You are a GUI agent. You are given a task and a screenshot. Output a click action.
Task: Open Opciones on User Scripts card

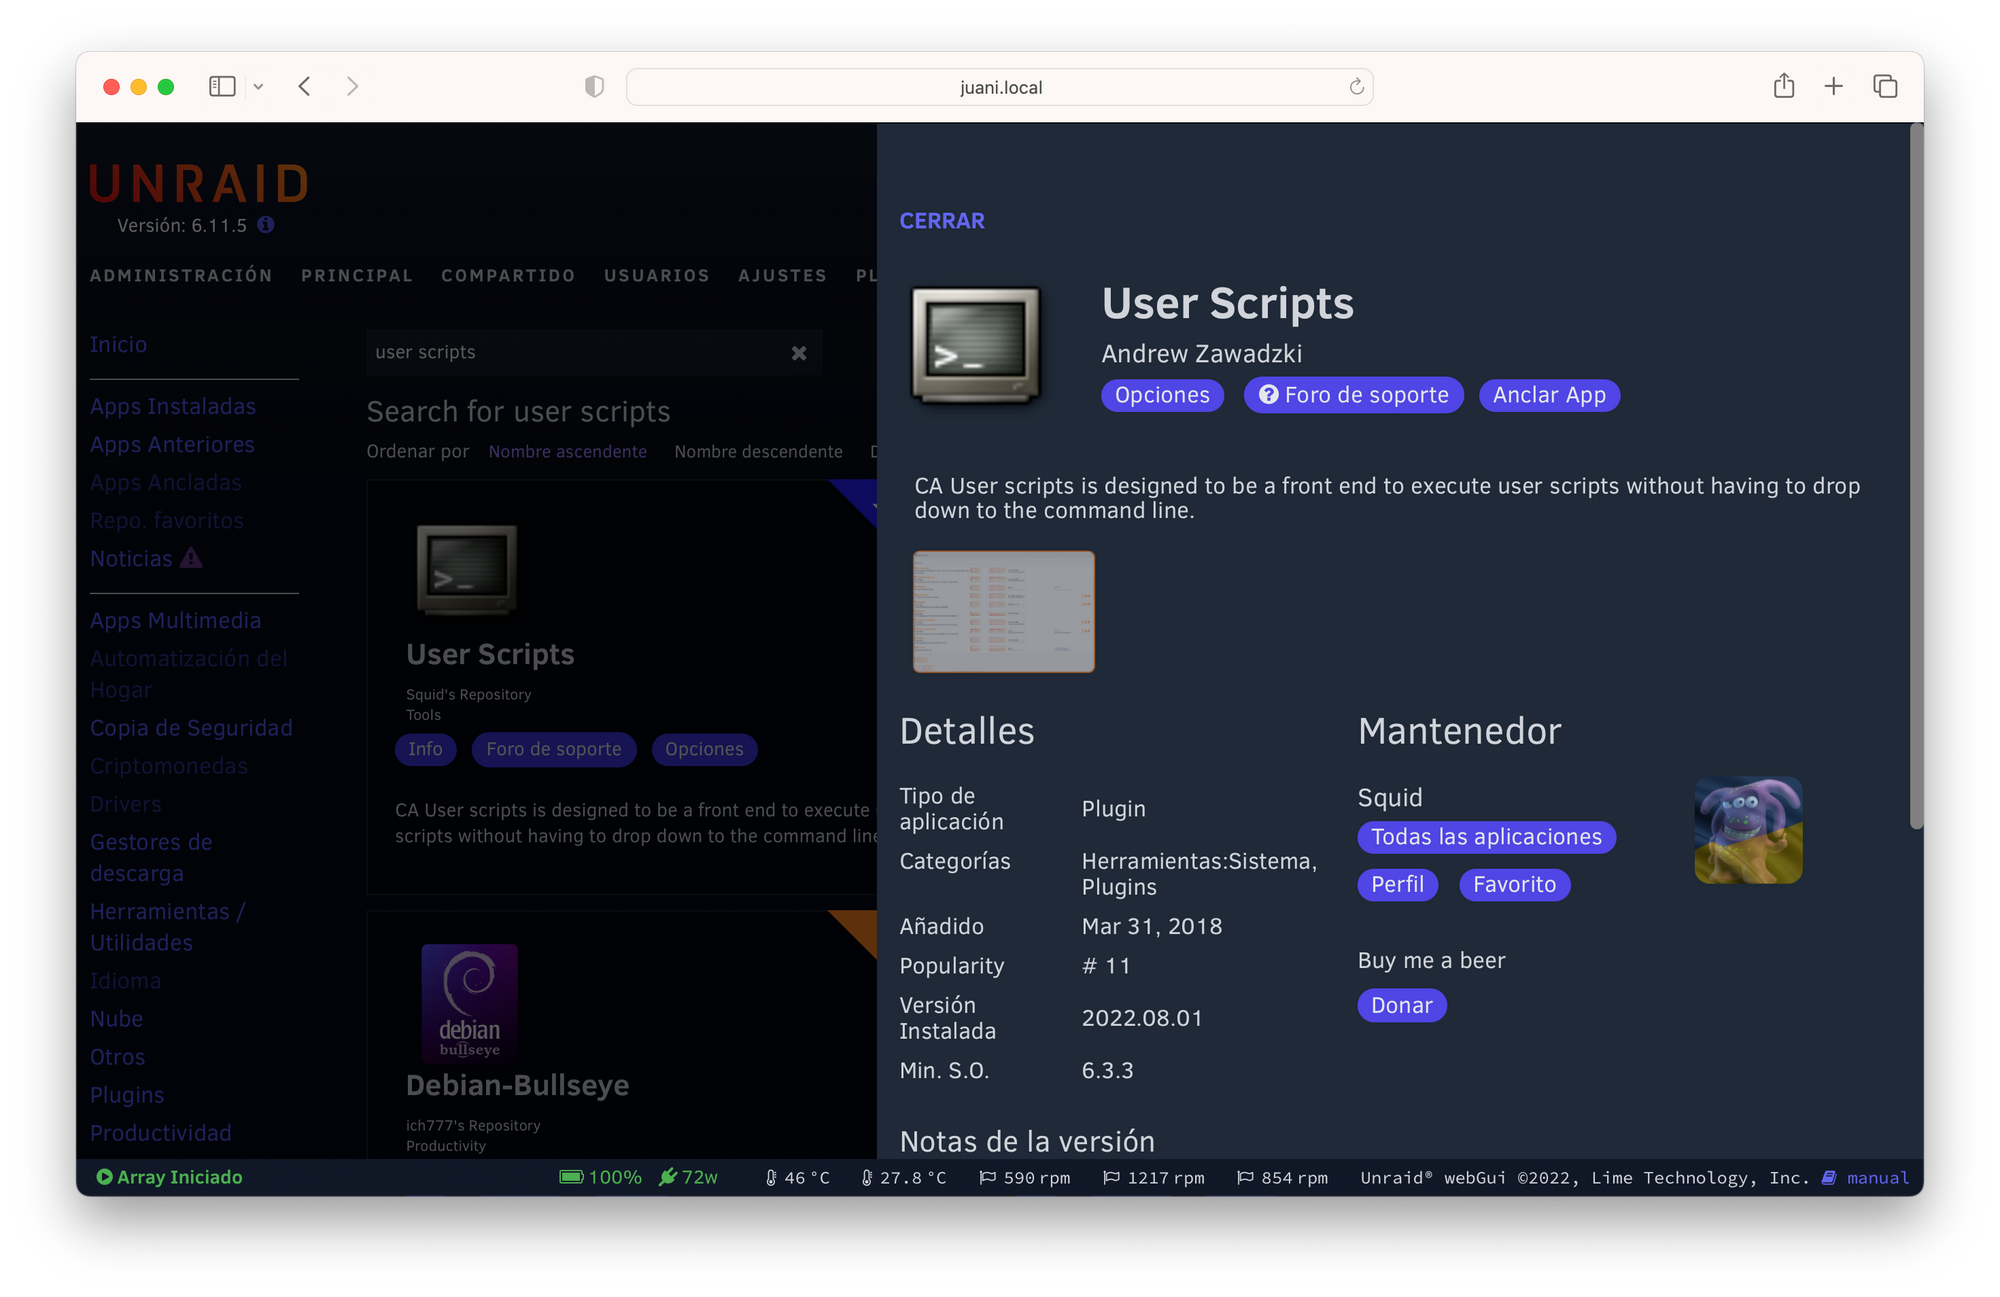coord(704,749)
